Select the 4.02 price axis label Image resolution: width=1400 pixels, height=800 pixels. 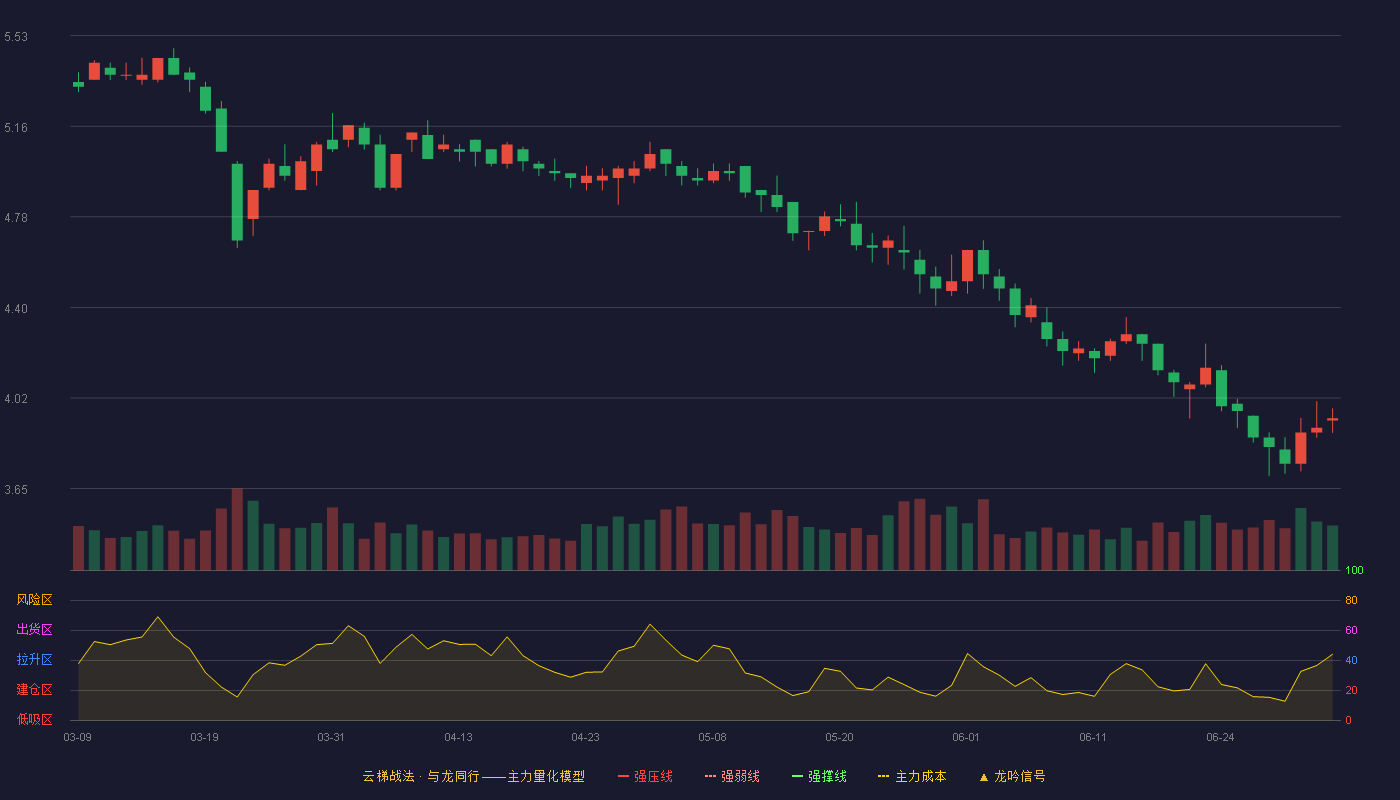tap(16, 399)
